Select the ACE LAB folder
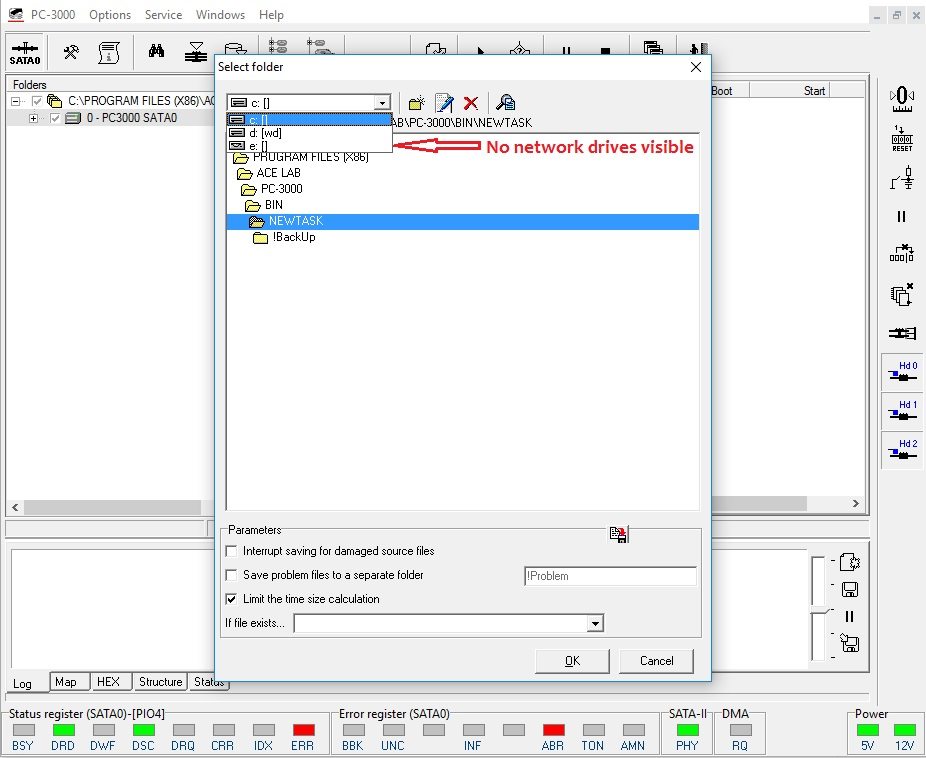 279,173
